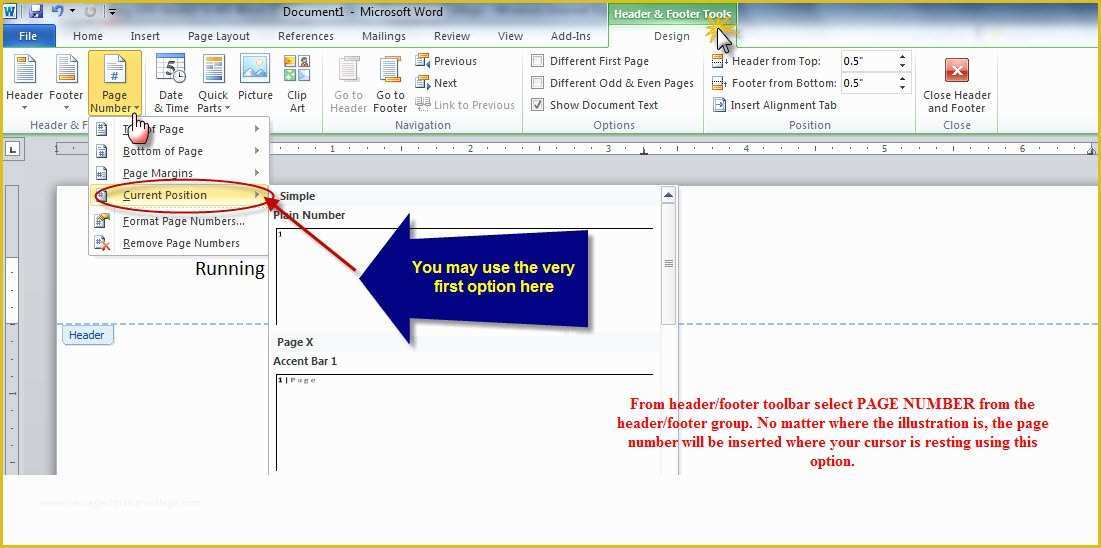Click the Word application icon
1101x548 pixels.
click(11, 11)
